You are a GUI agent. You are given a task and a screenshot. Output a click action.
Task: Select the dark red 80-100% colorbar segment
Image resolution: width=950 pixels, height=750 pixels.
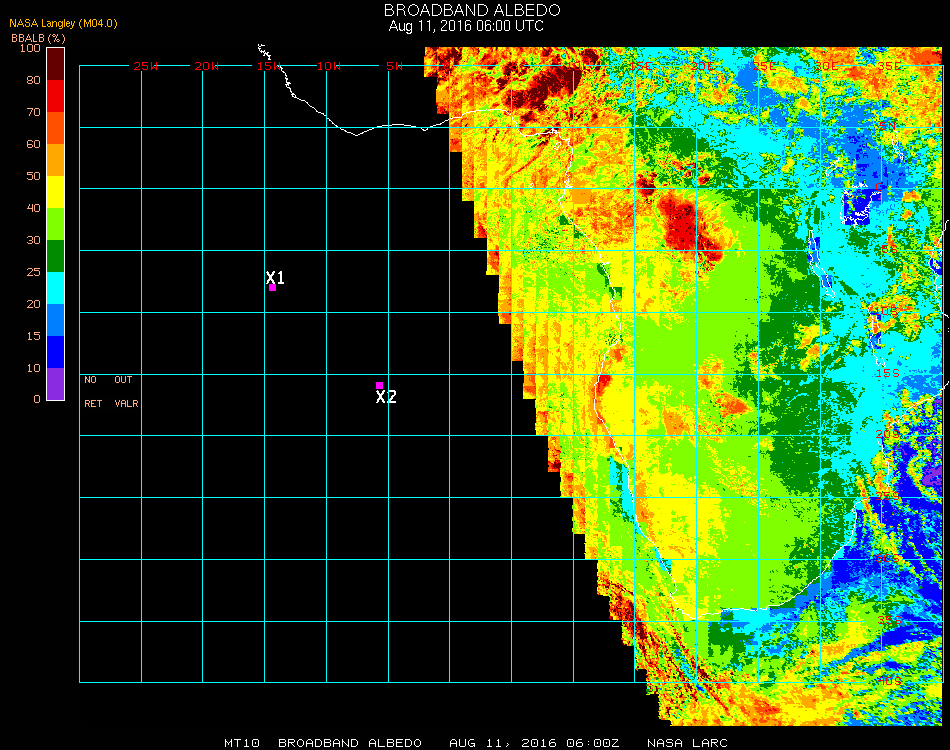[56, 63]
